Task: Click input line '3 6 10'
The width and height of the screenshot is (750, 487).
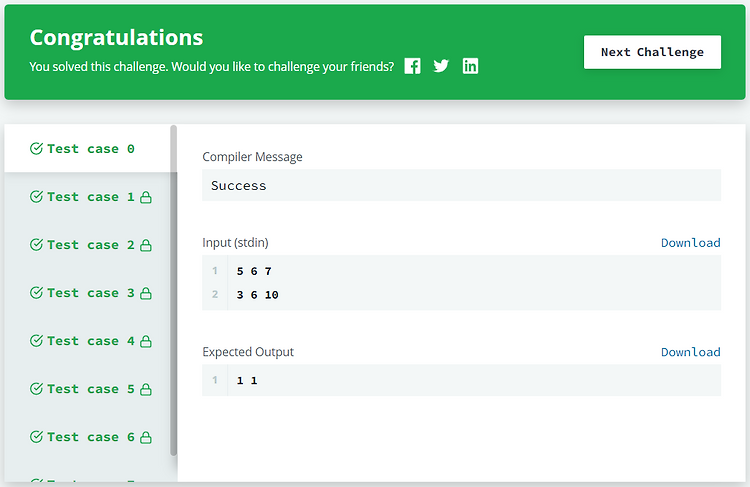Action: point(257,295)
